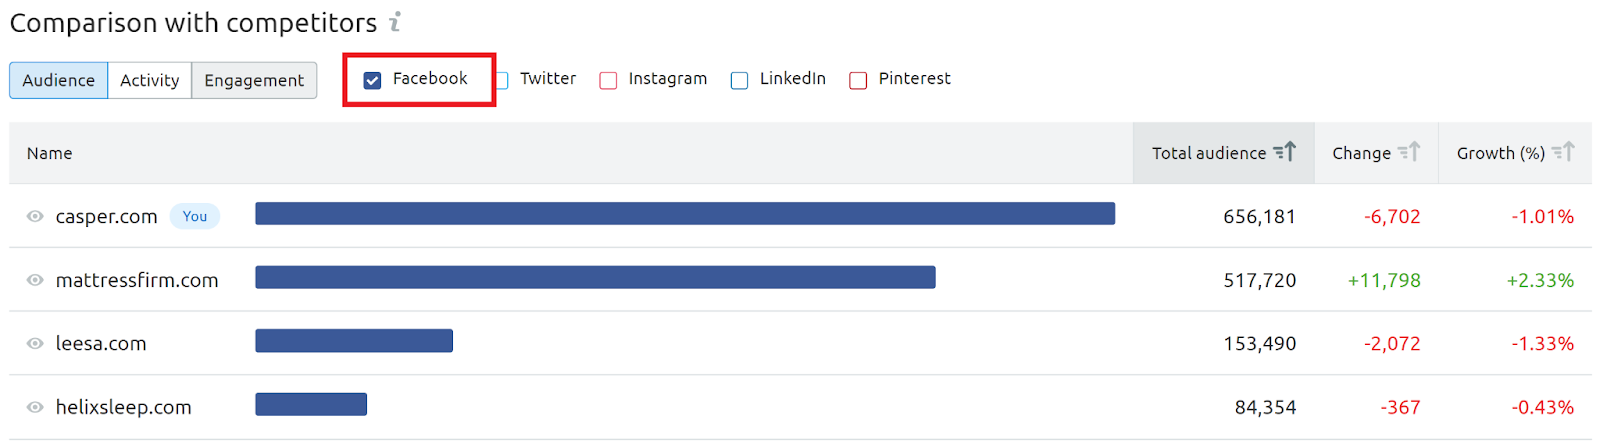Select the Audience tab
The height and width of the screenshot is (448, 1600).
pyautogui.click(x=58, y=80)
